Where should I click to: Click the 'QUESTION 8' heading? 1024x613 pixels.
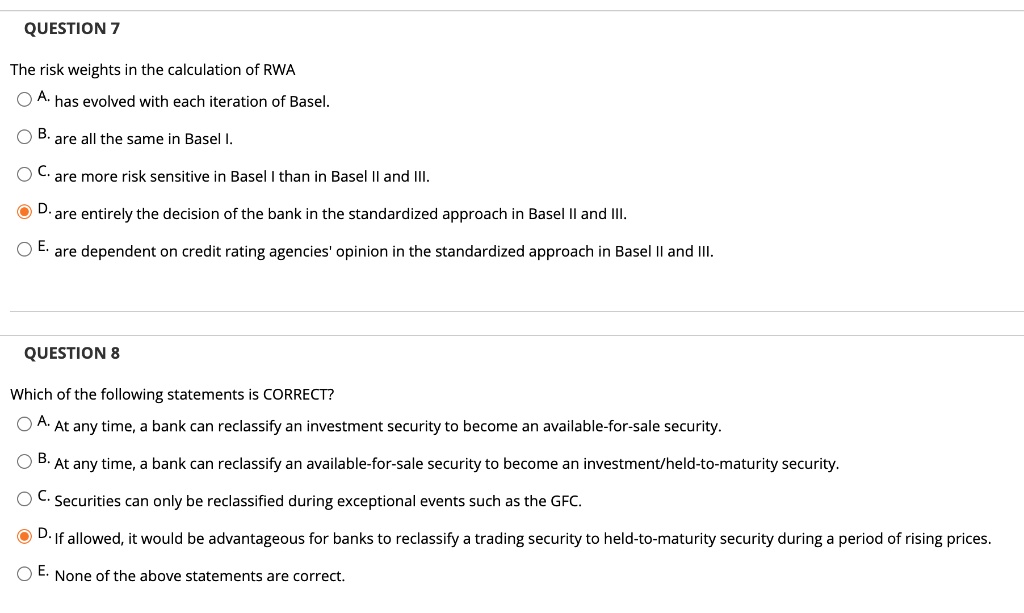[x=72, y=353]
